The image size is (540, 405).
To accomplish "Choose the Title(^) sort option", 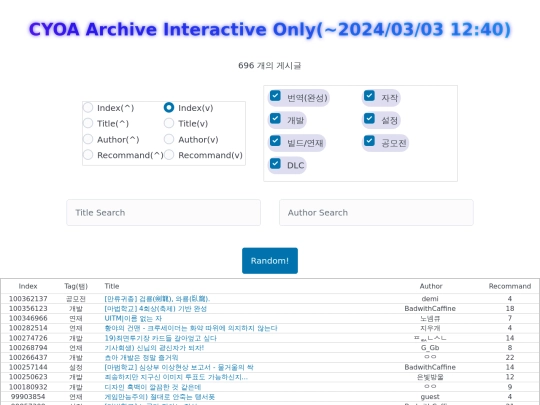I will 88,123.
